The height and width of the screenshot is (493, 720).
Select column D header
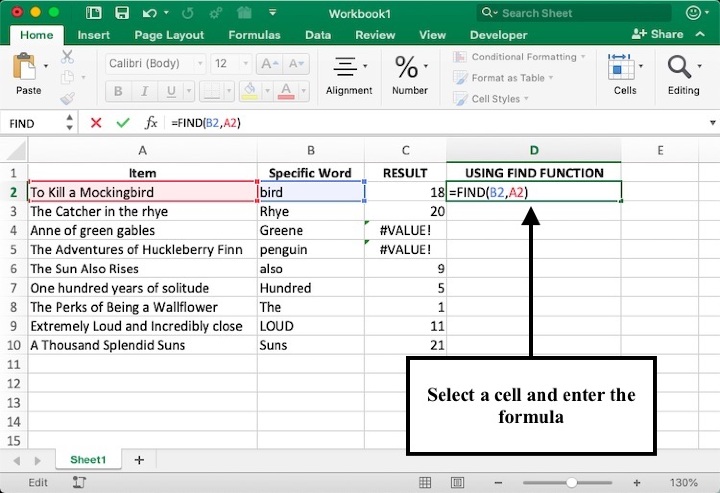point(534,150)
